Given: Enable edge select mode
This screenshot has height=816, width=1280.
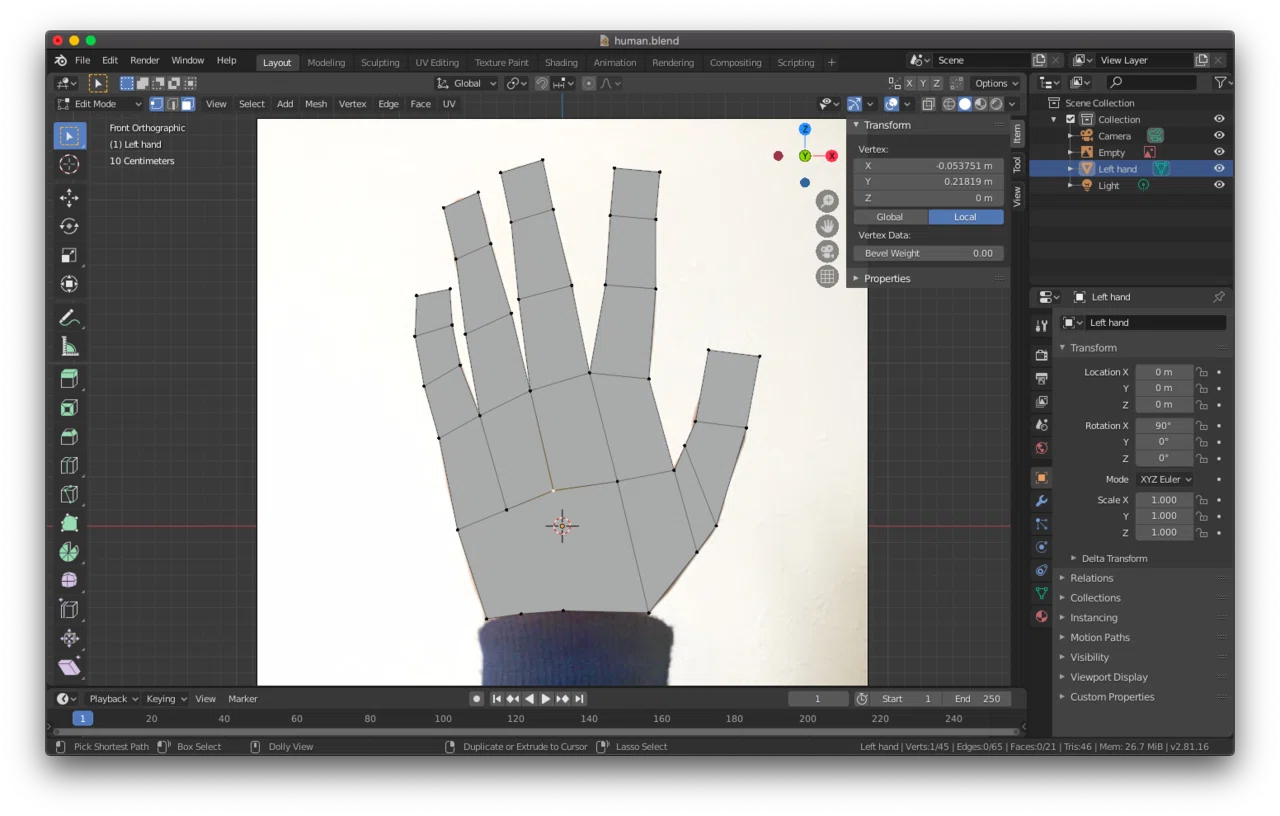Looking at the screenshot, I should [172, 104].
